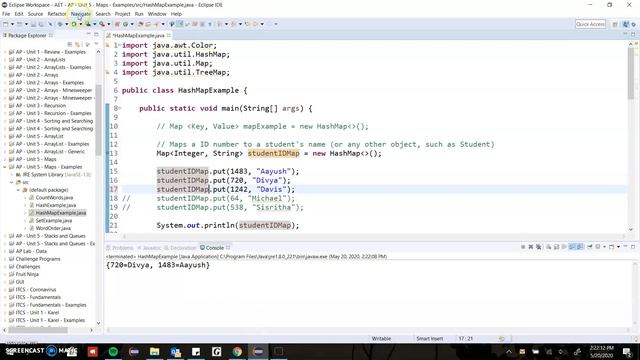Screen dimensions: 640x360
Task: Open CountWords.java in Package Explorer
Action: tap(54, 198)
